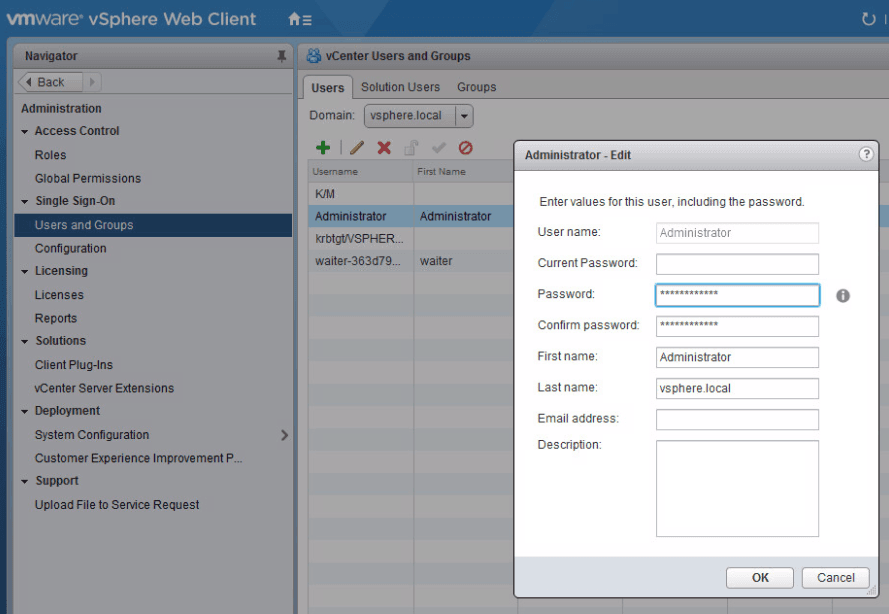Open Global Permissions

88,178
